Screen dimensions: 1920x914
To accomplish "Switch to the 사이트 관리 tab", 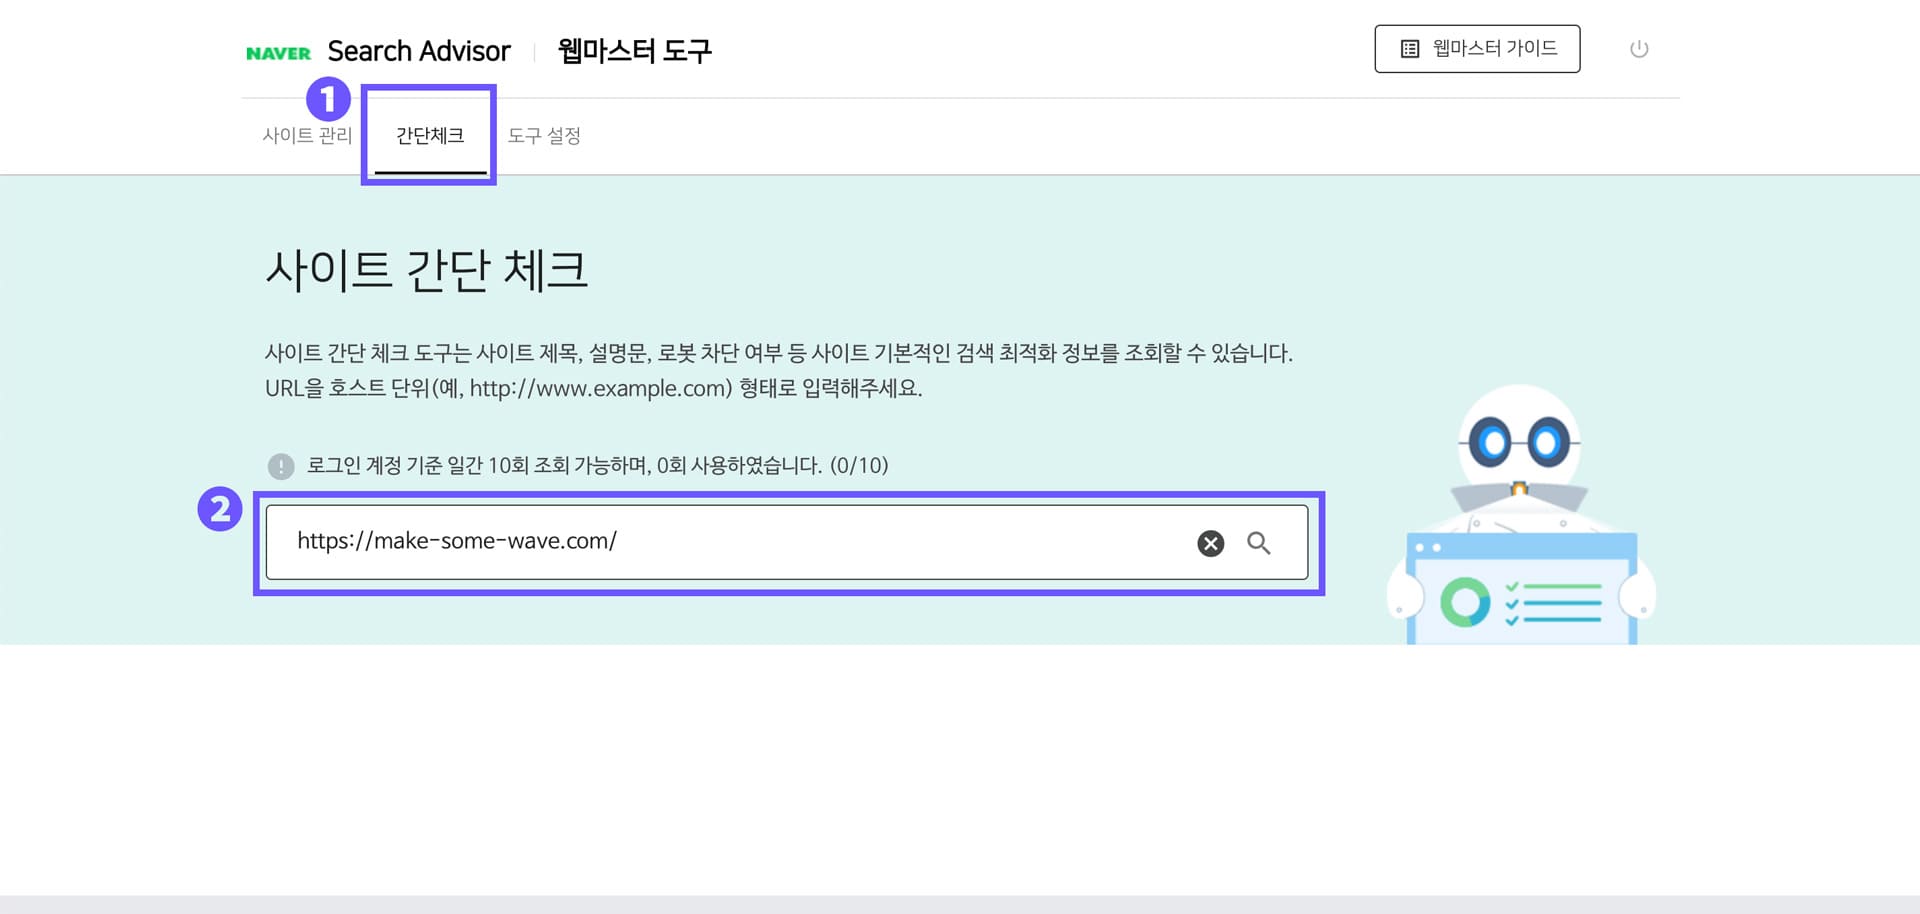I will 307,136.
